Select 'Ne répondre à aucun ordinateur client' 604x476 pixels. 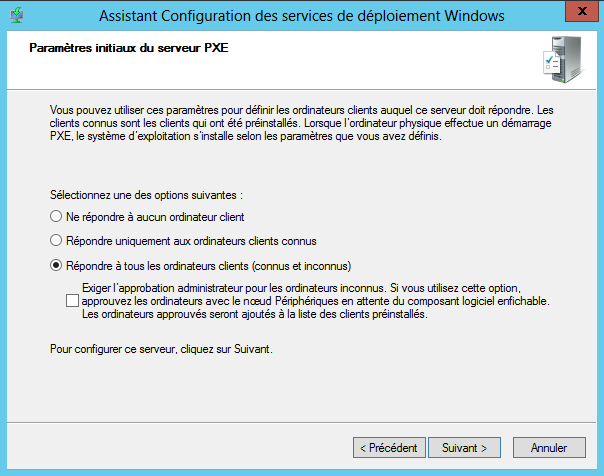coord(56,216)
